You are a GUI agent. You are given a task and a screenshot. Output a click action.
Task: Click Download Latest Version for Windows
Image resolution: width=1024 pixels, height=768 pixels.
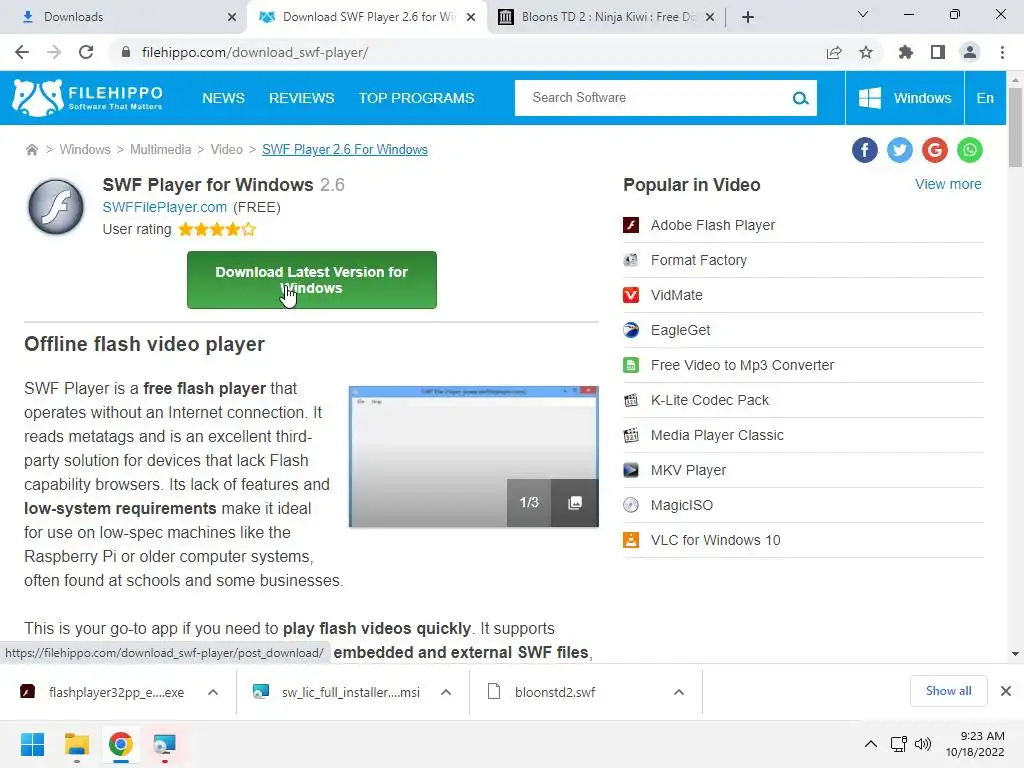tap(312, 280)
